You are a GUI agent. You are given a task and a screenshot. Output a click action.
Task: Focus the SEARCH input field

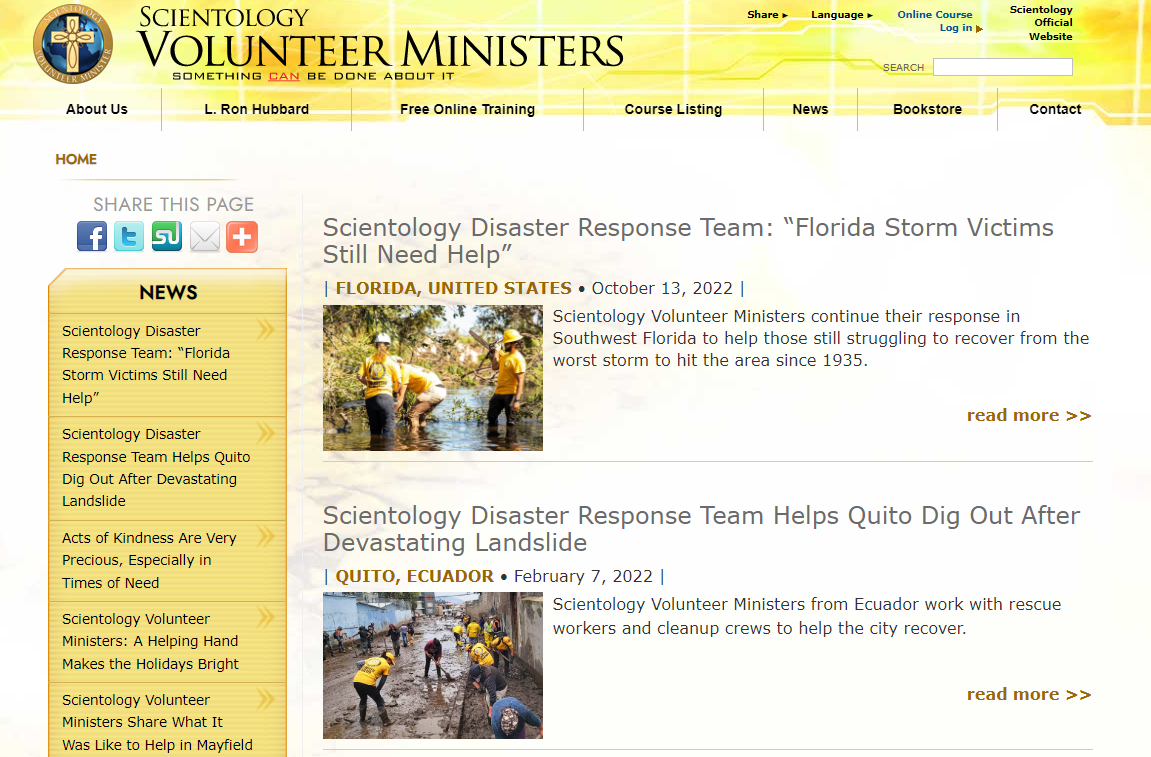point(1003,68)
